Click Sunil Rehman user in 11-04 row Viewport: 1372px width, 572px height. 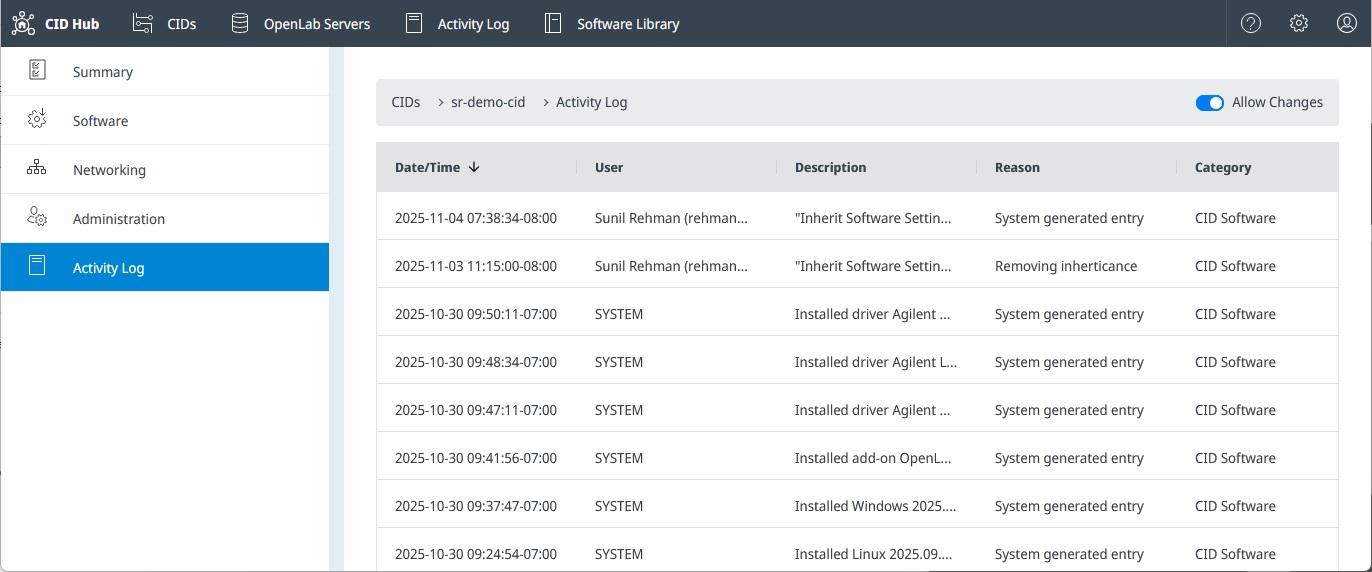point(671,218)
